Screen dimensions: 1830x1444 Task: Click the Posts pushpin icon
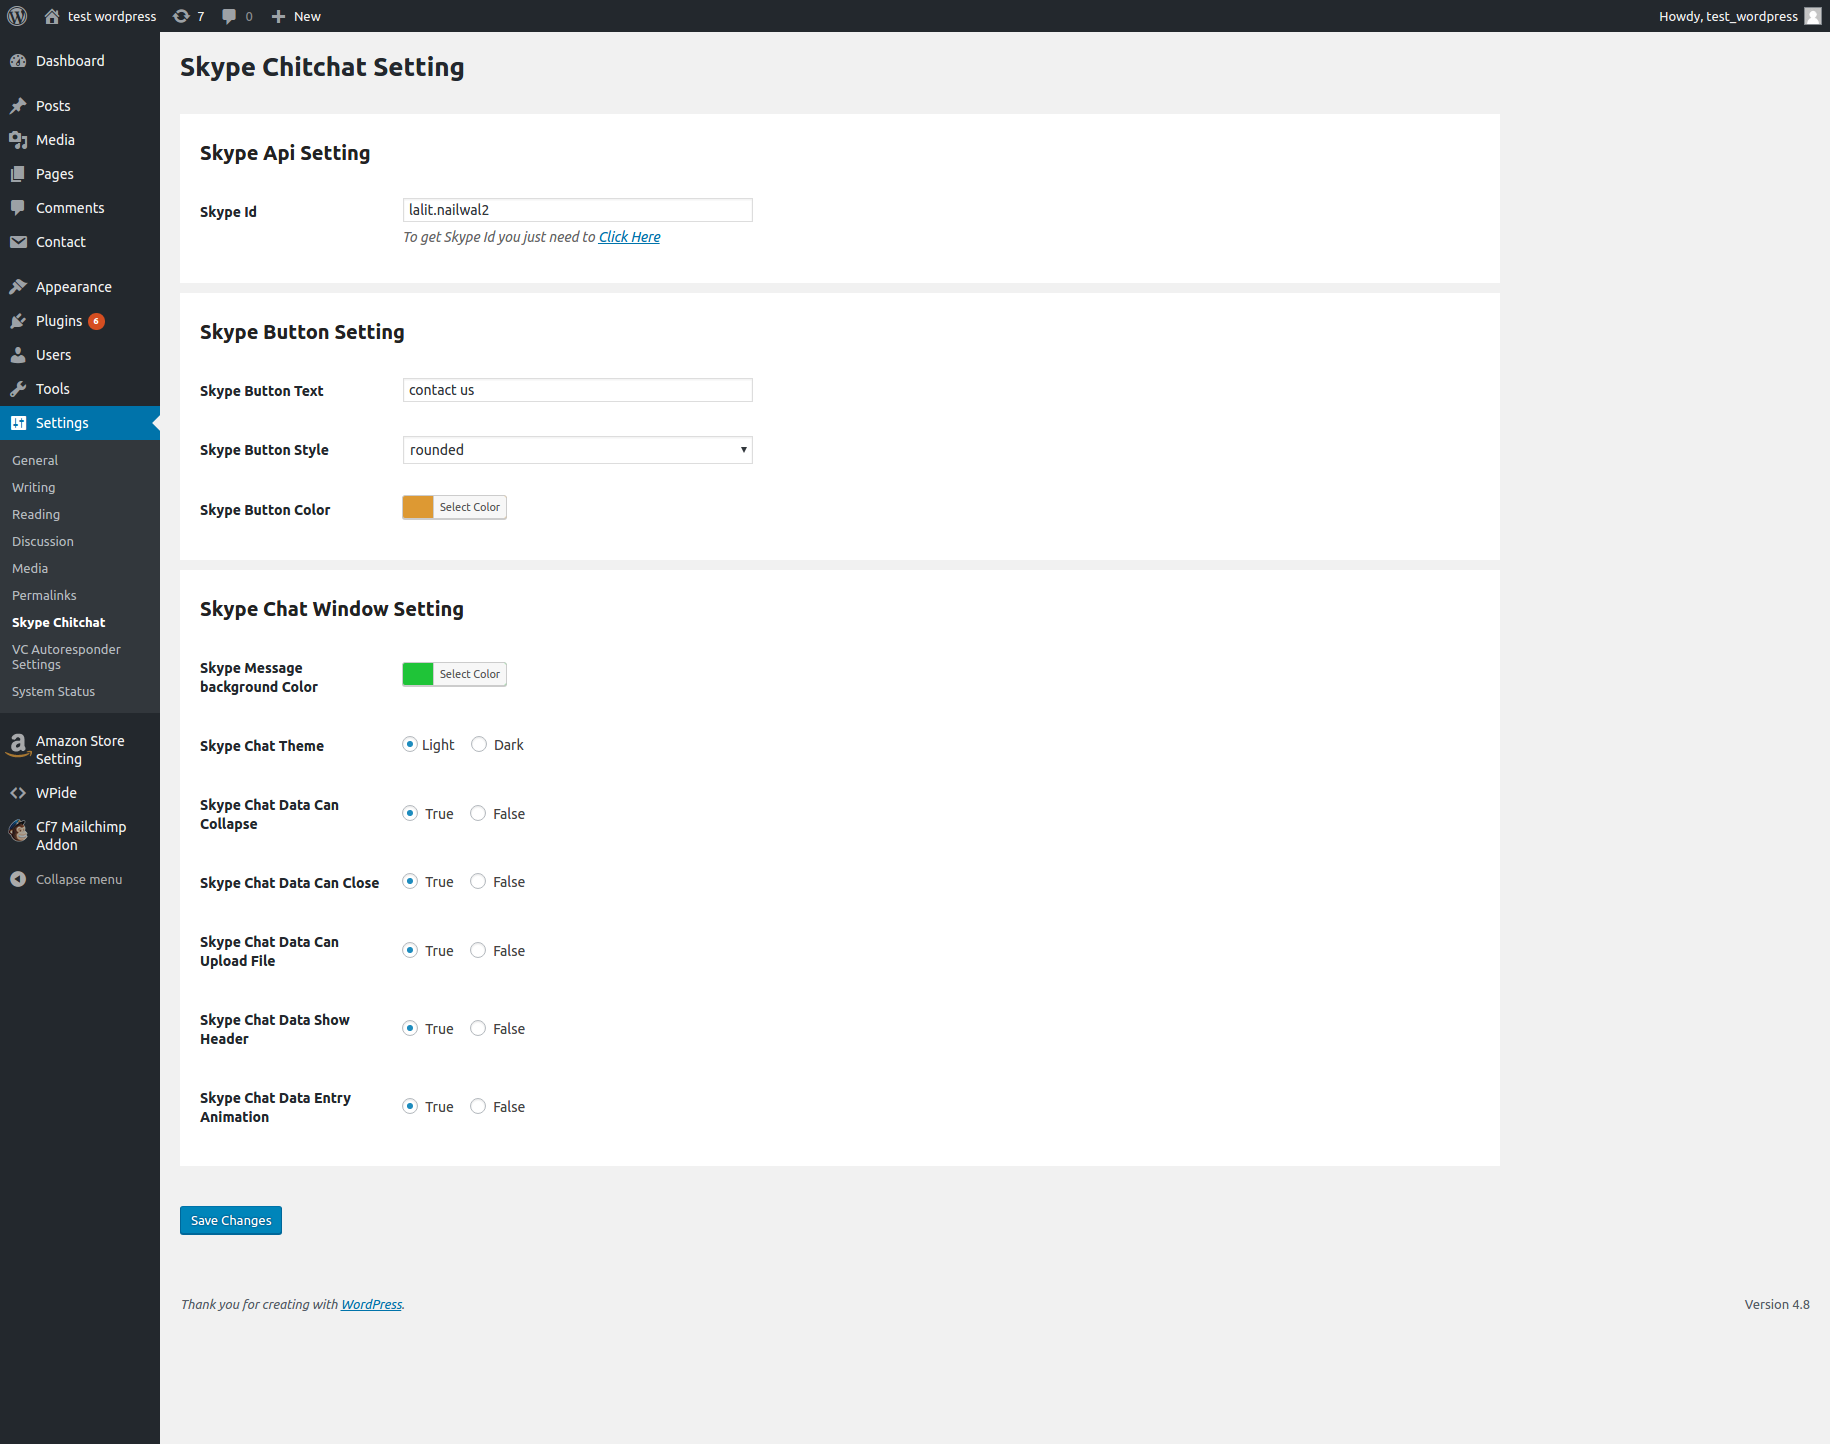tap(18, 106)
